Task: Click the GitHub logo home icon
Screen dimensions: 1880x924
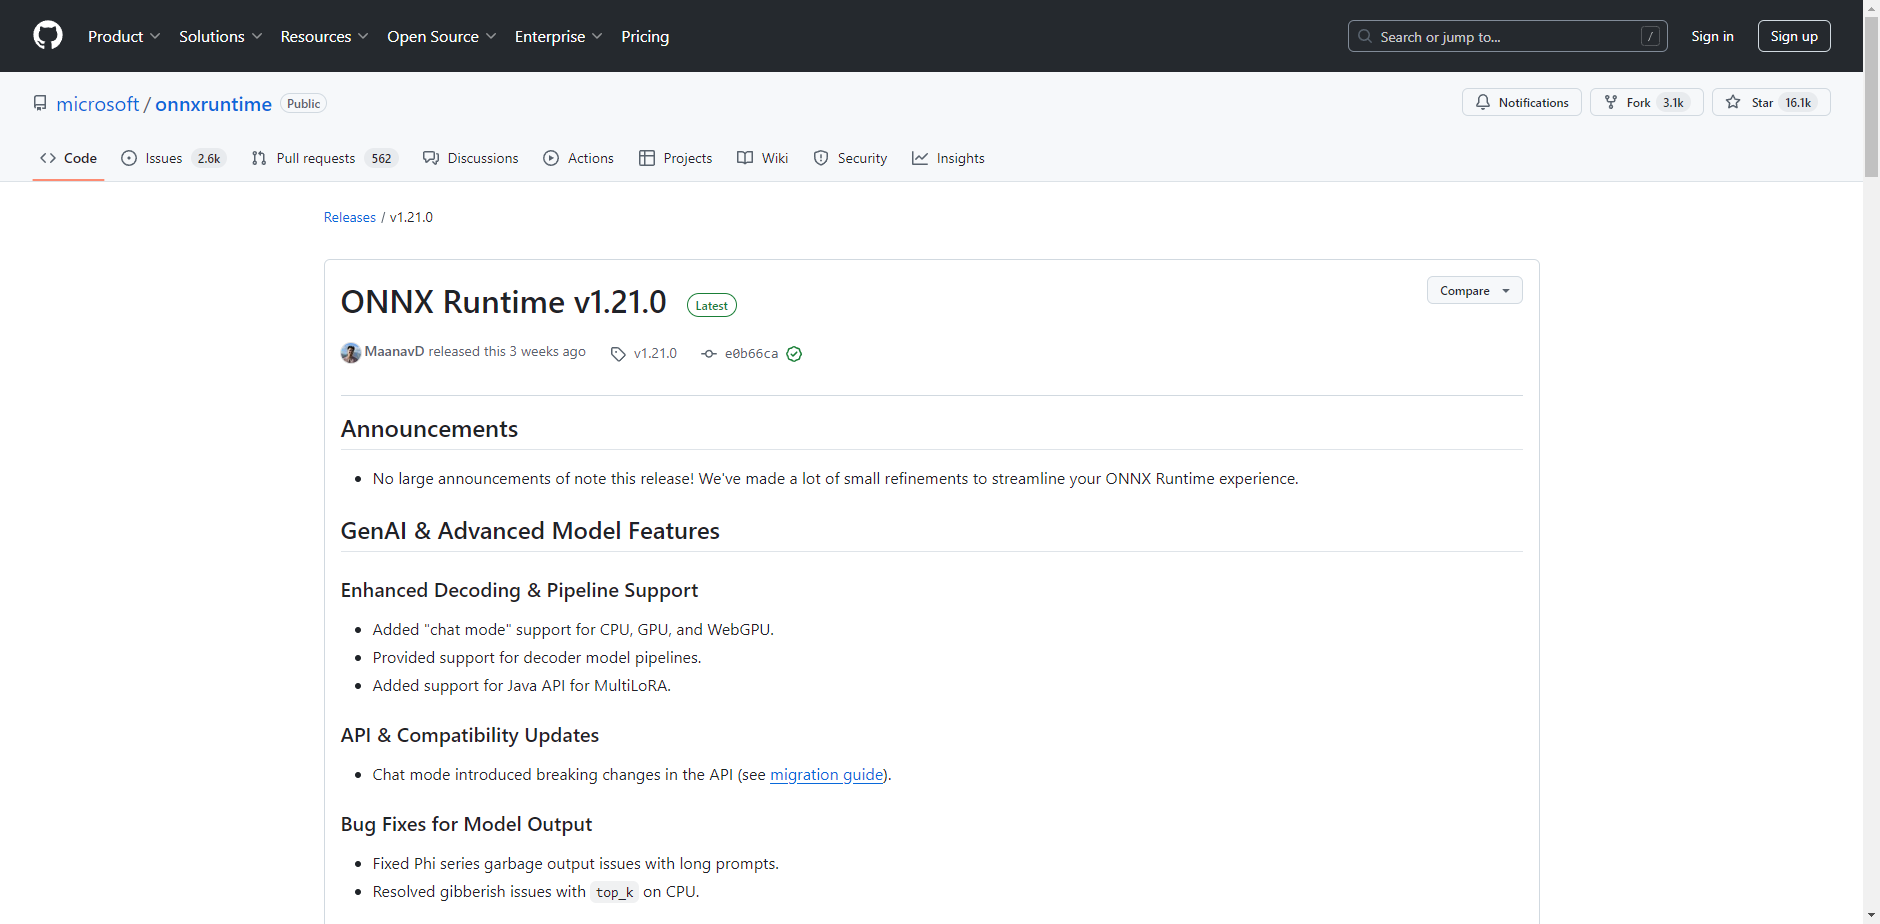Action: click(x=48, y=36)
